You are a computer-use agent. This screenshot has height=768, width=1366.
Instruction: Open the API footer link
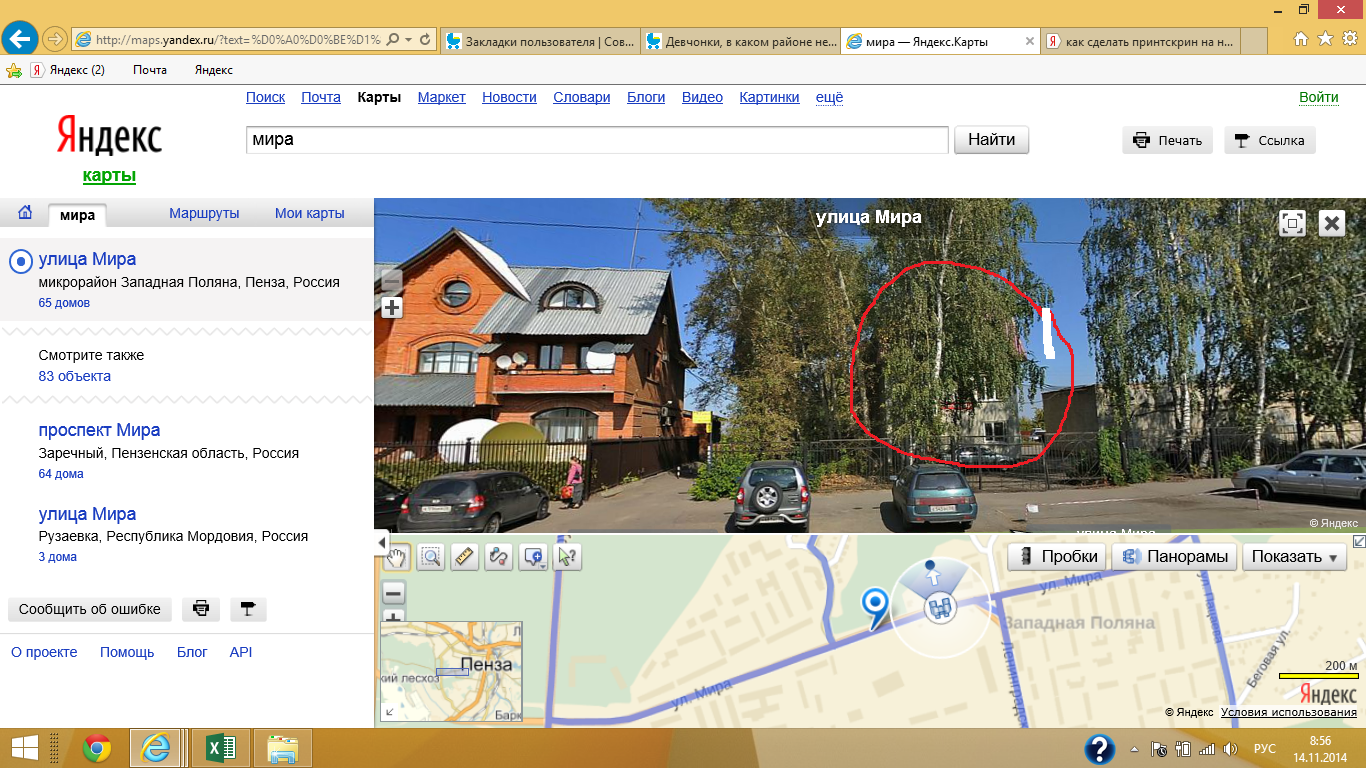click(241, 652)
